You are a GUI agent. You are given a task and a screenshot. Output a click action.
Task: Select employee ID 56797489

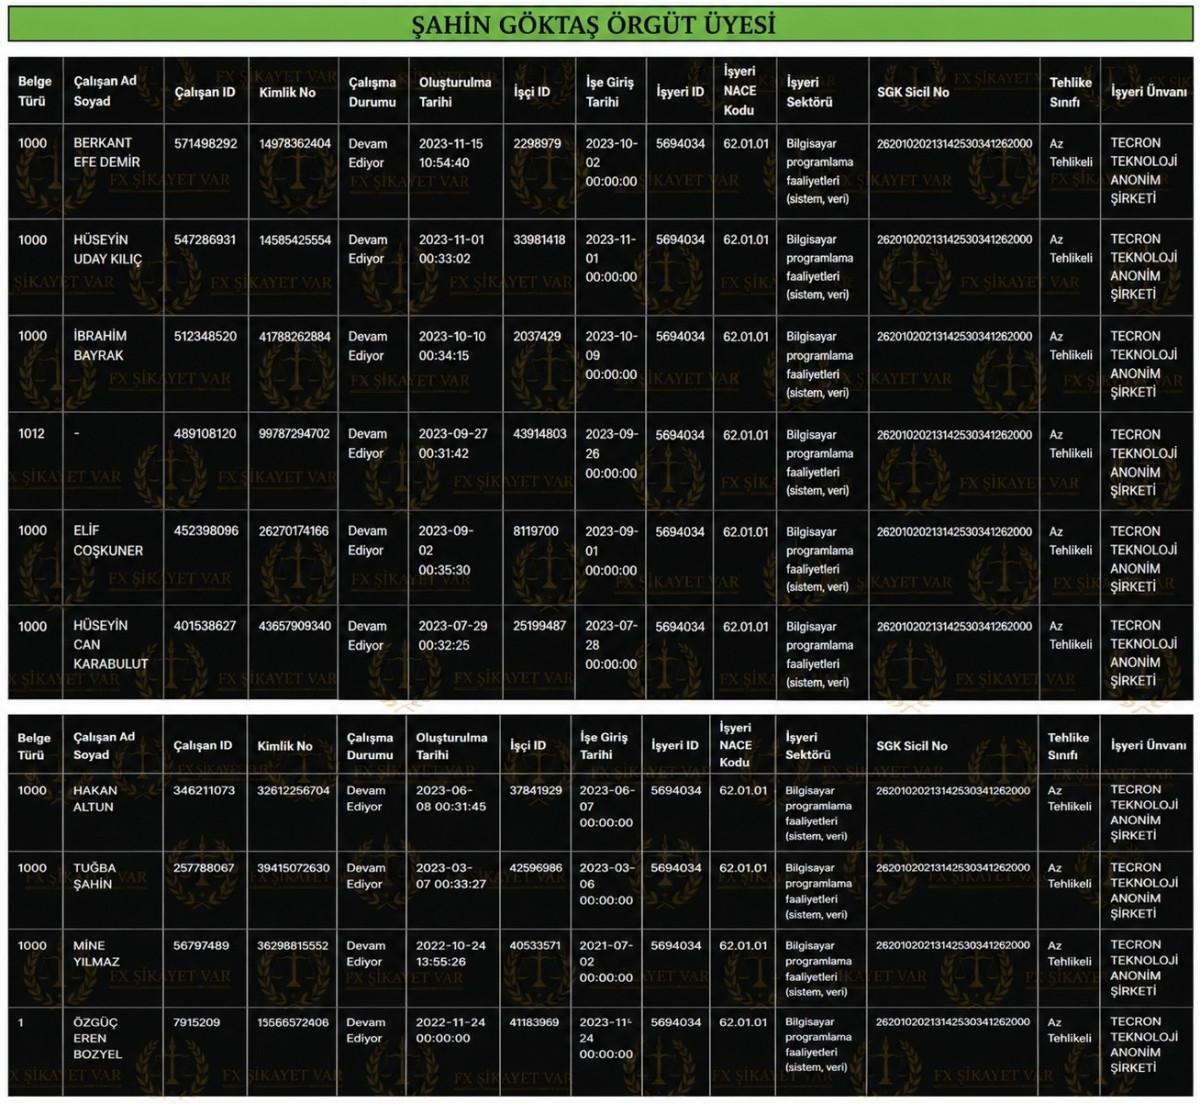tap(201, 945)
